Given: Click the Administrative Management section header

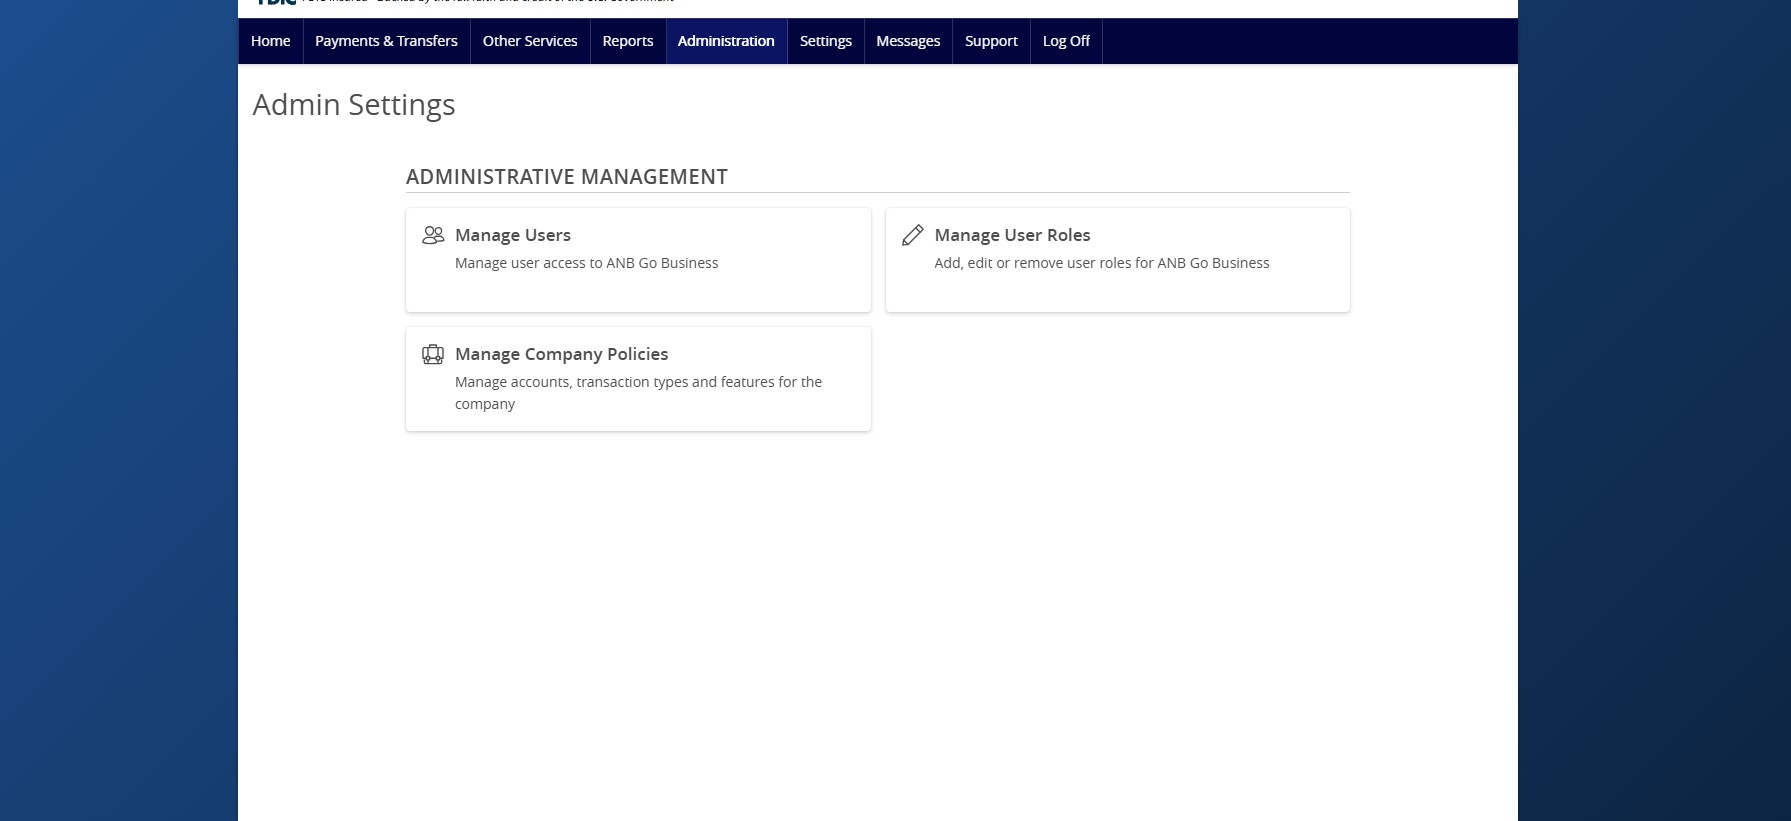Looking at the screenshot, I should [x=566, y=177].
